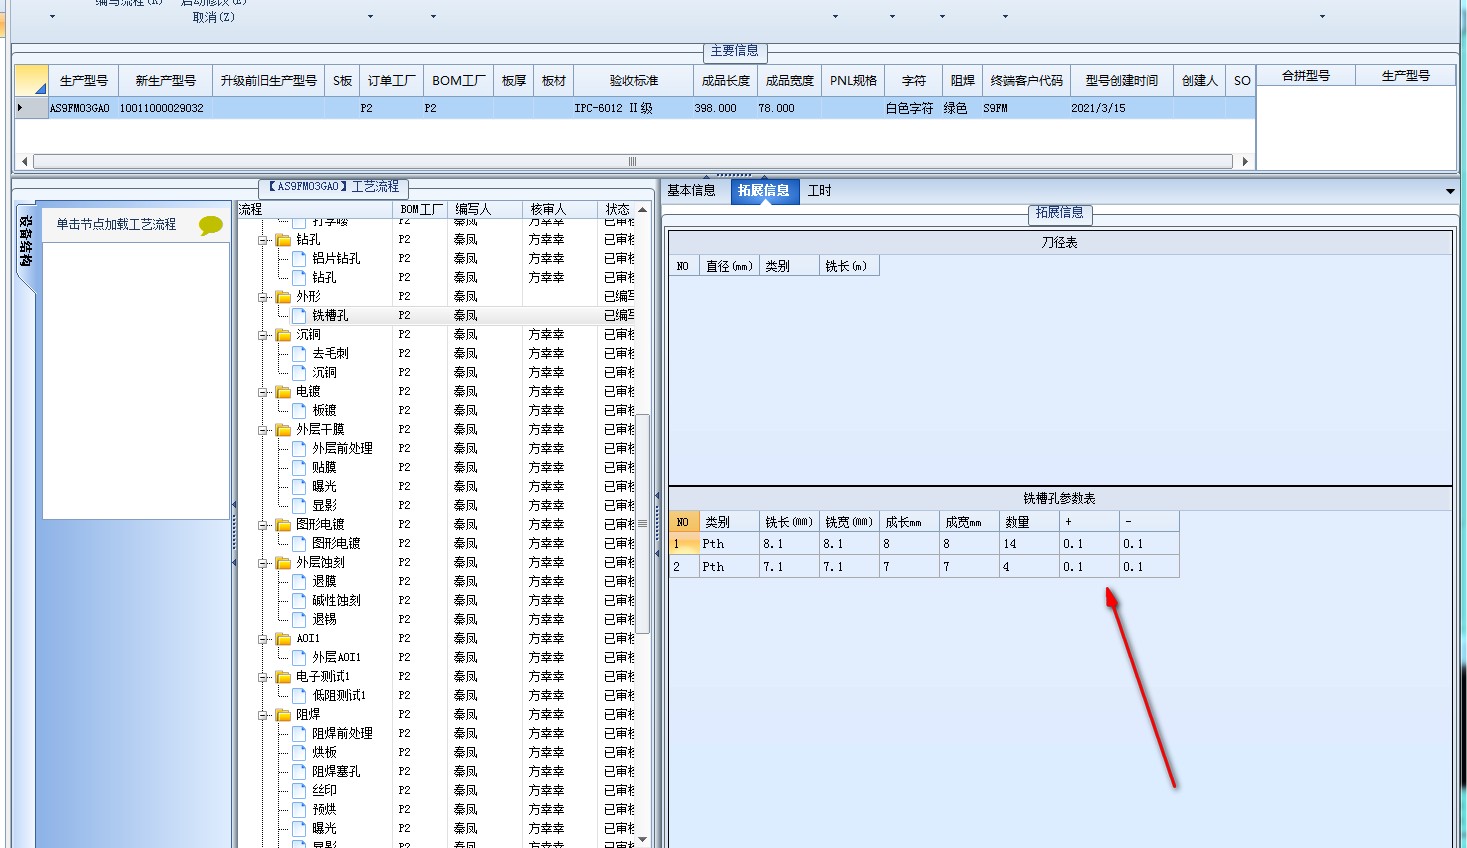
Task: Click the main grid horizontal scrollbar thumb
Action: coord(632,161)
